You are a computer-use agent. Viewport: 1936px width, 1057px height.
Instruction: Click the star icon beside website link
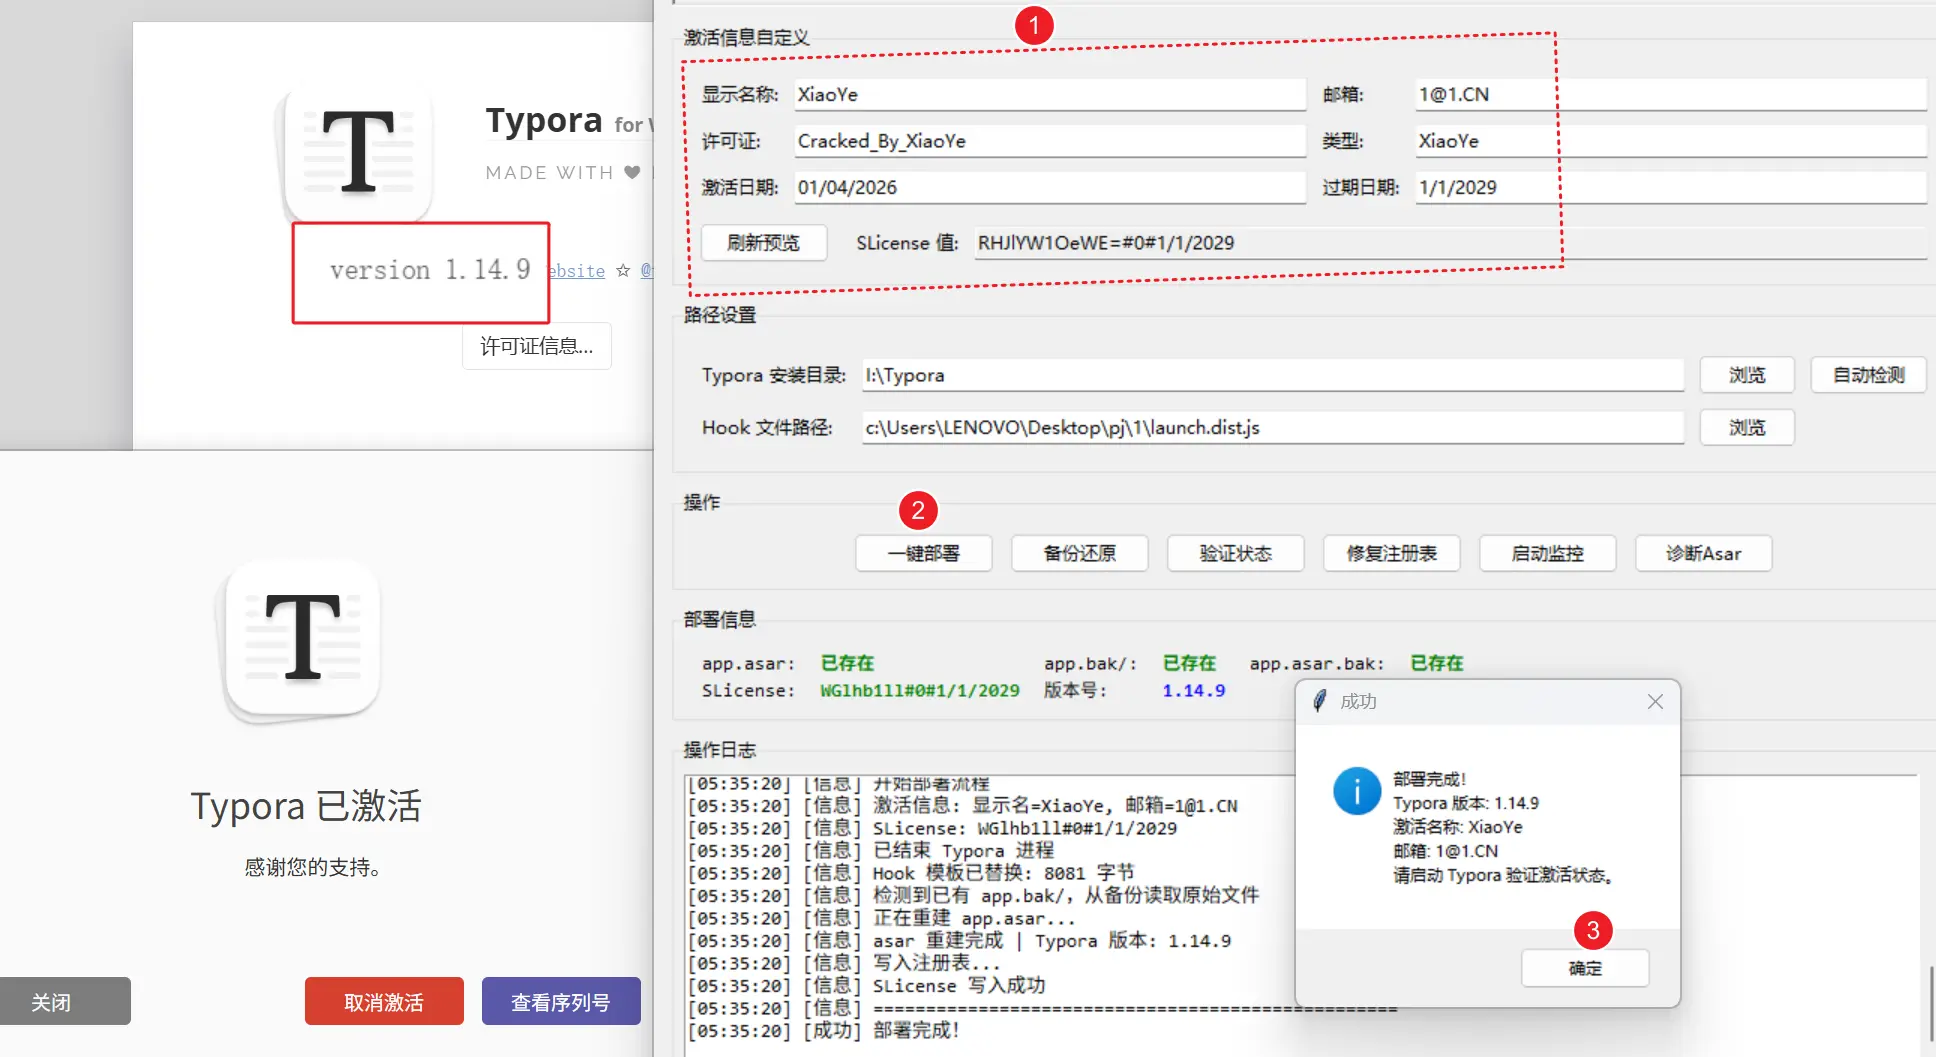[623, 270]
